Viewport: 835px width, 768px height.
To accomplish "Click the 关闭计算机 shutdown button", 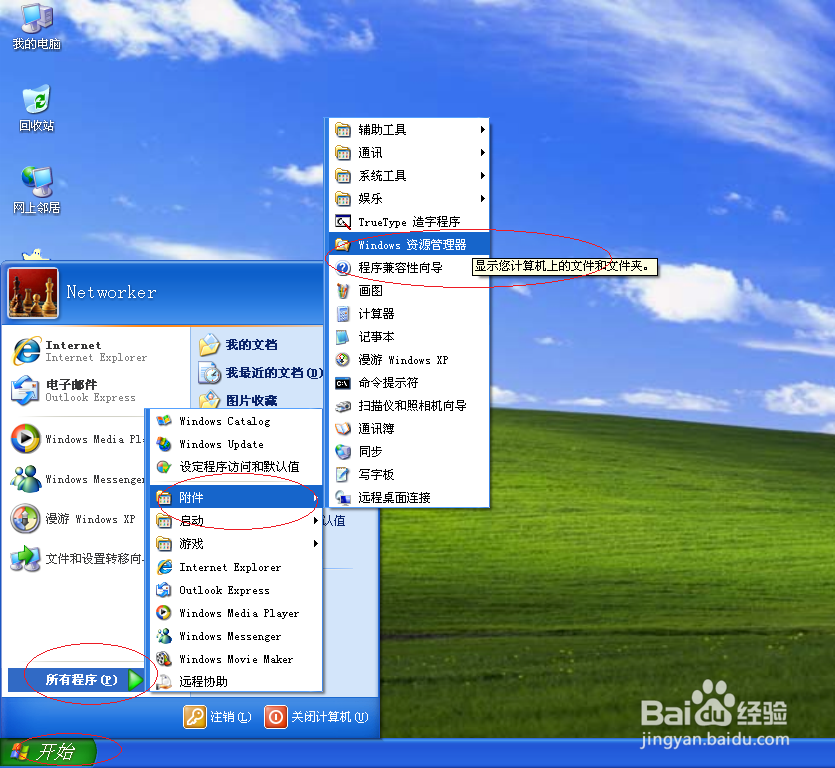I will [x=316, y=717].
